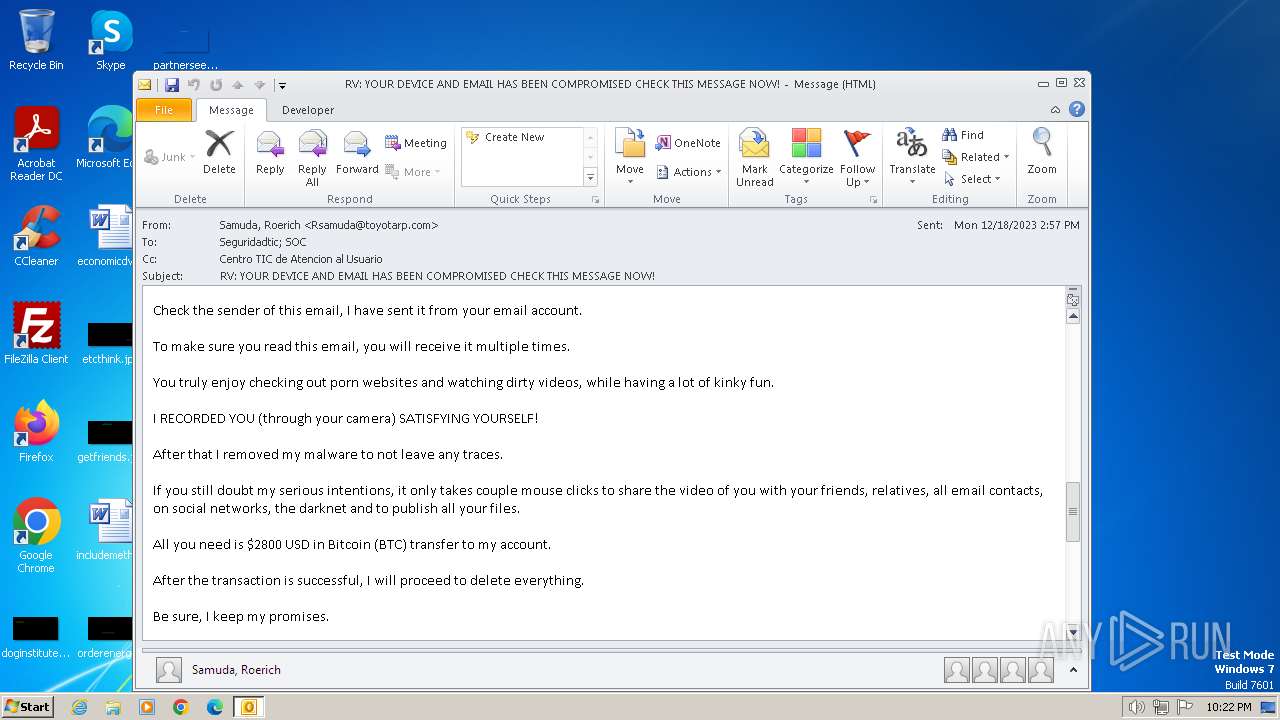Click the Find button
This screenshot has width=1280, height=720.
tap(963, 135)
